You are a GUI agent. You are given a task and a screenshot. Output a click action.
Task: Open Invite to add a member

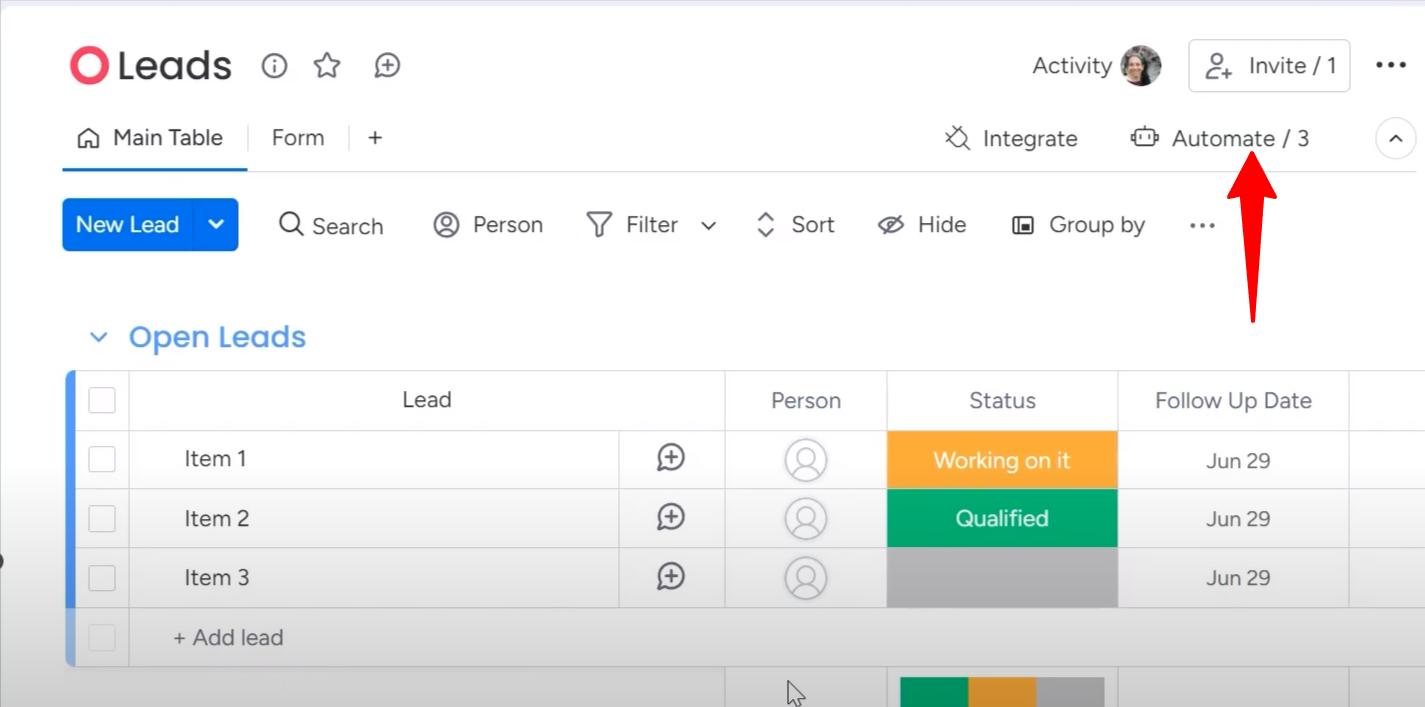pos(1269,65)
